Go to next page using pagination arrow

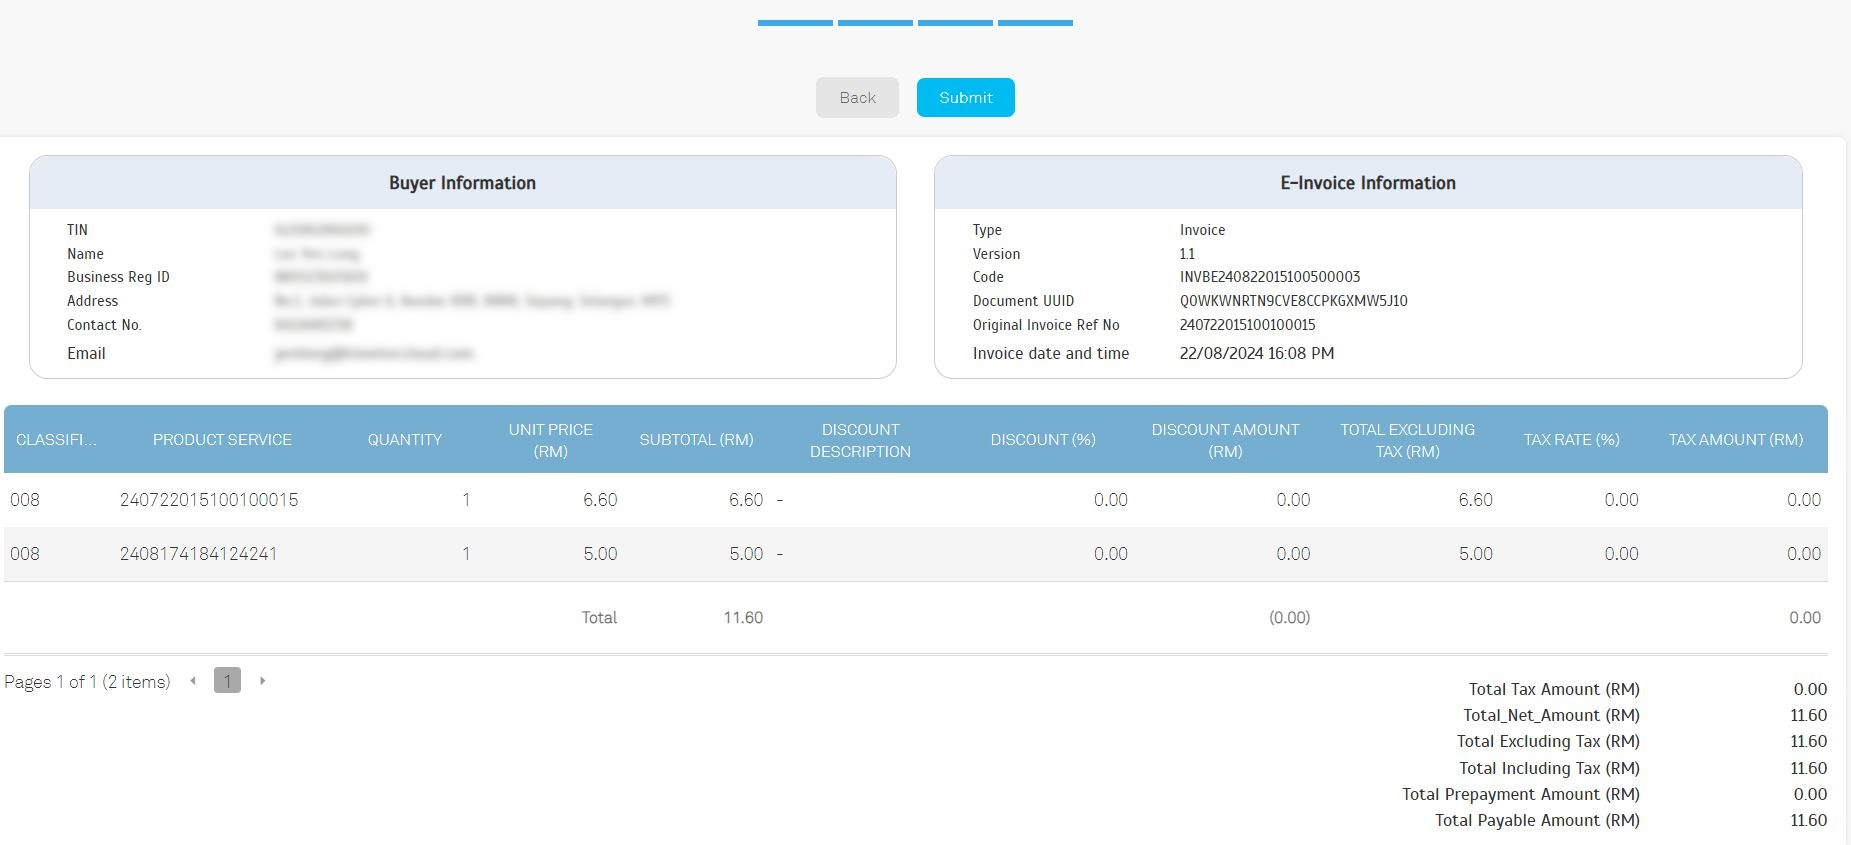click(262, 681)
